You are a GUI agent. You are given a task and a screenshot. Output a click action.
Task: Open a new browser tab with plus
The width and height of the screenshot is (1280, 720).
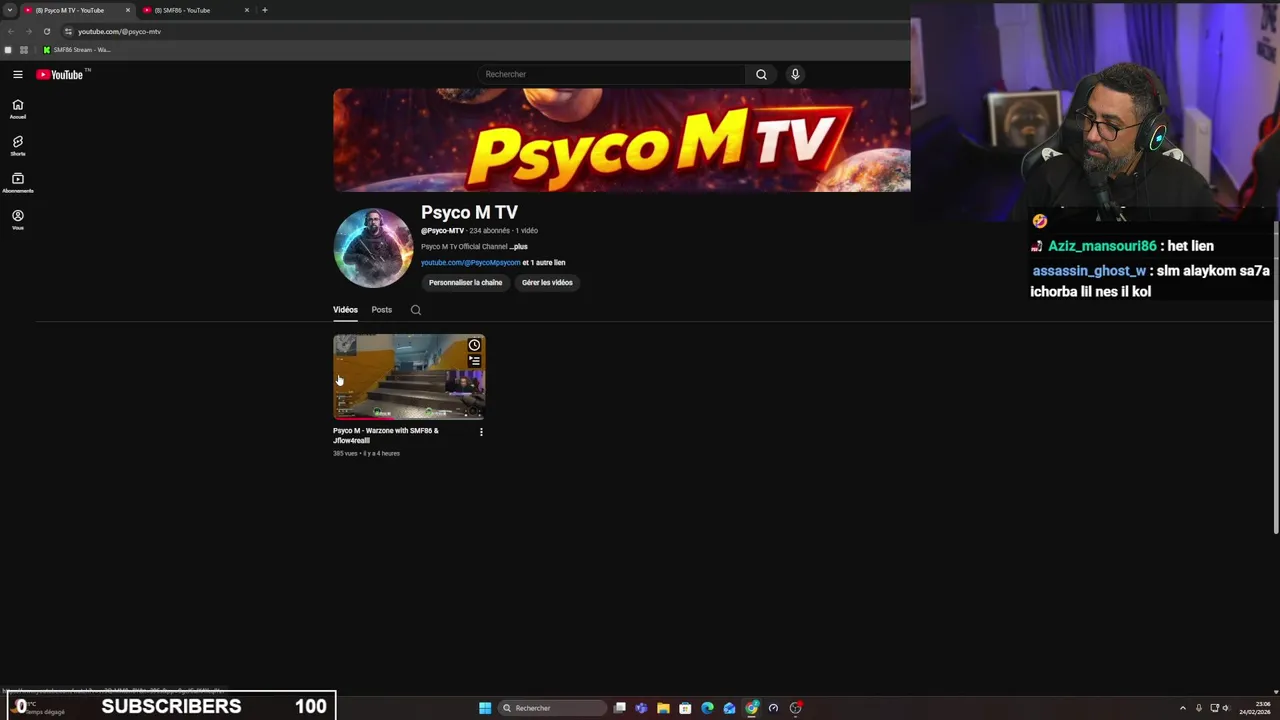(264, 10)
